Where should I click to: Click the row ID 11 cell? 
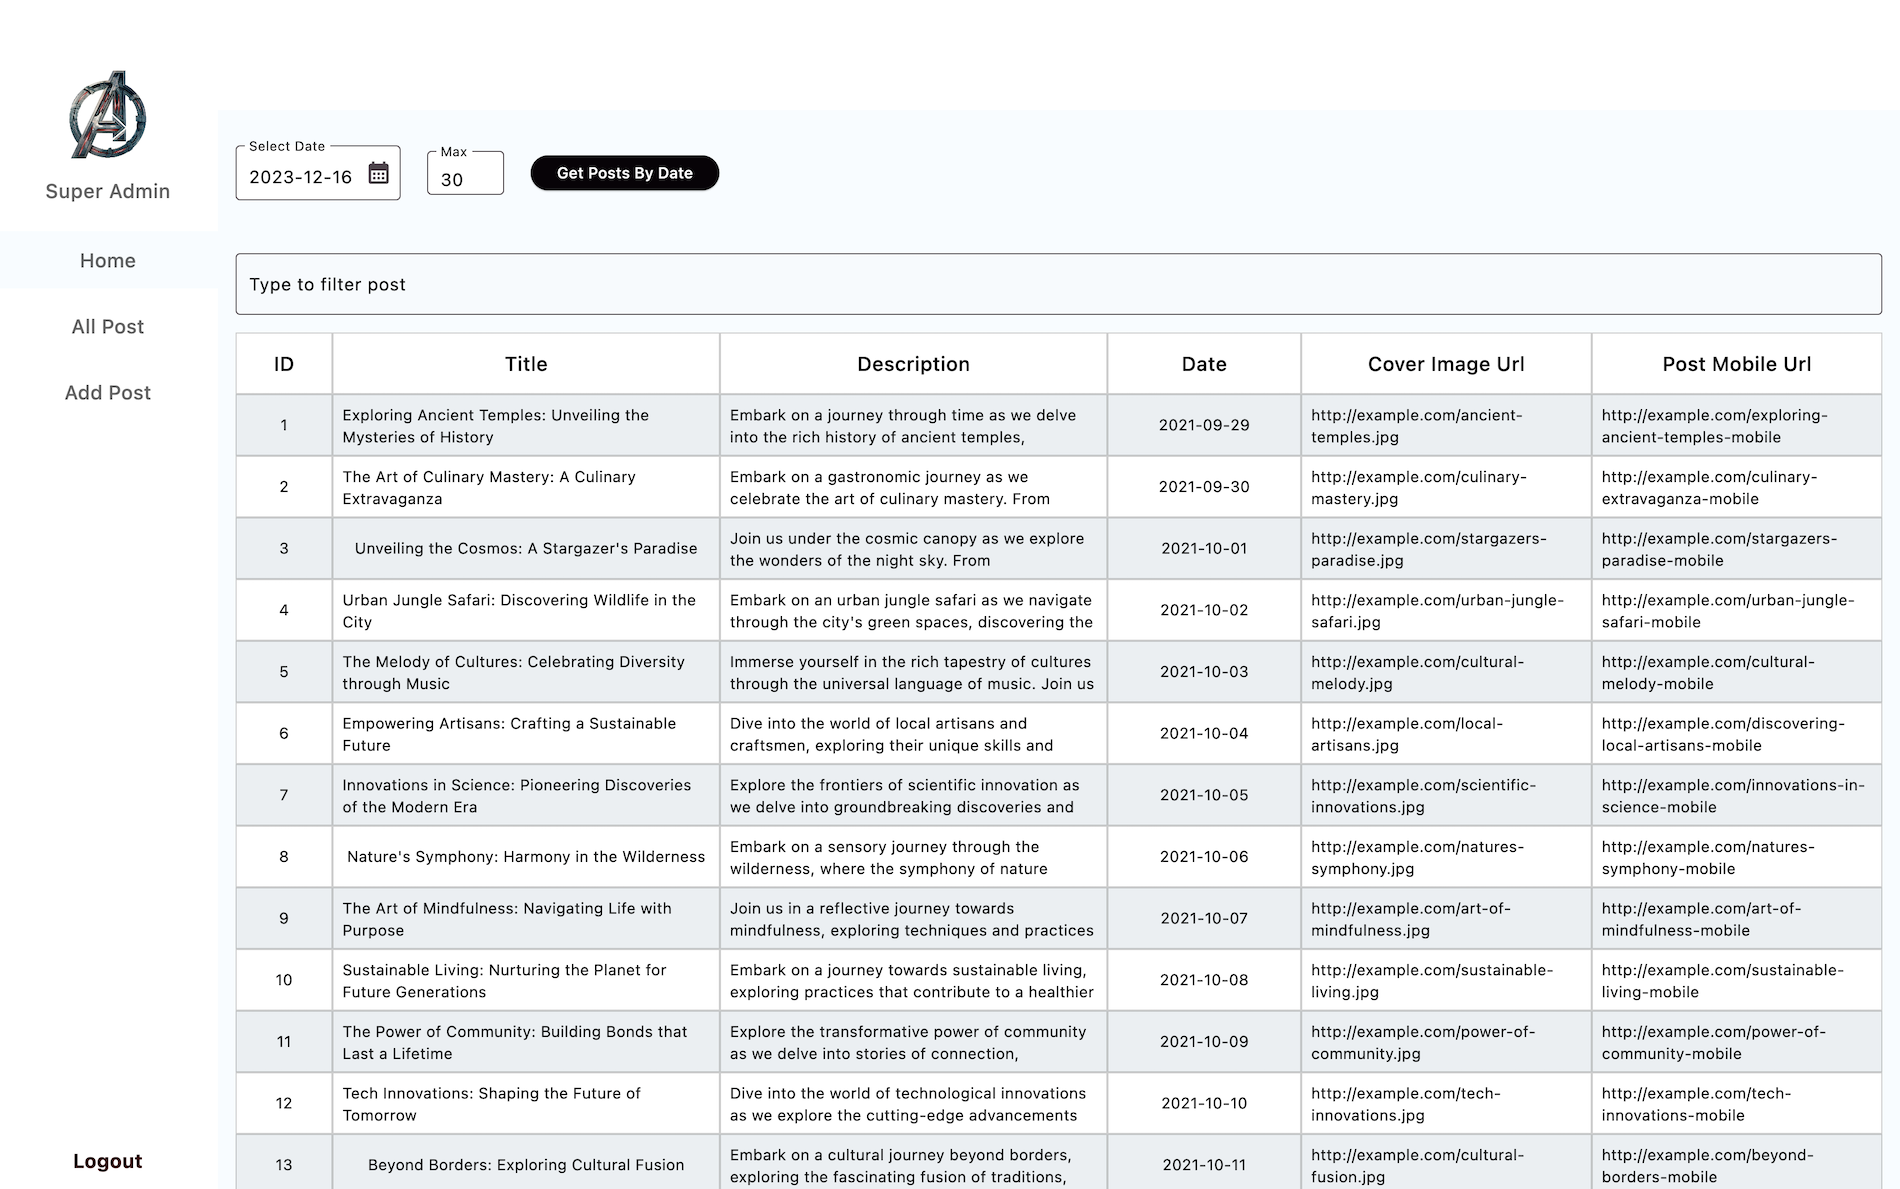(284, 1041)
